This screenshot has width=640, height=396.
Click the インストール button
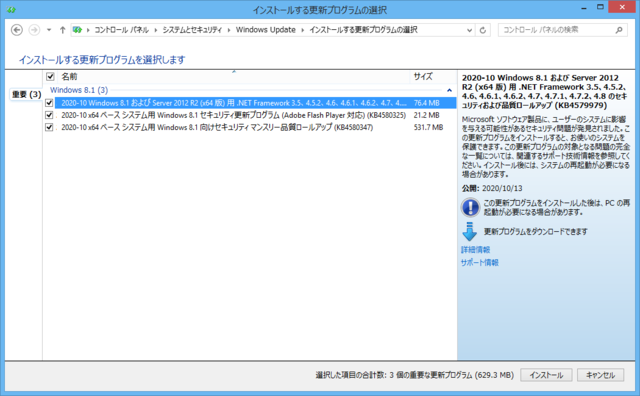[546, 375]
